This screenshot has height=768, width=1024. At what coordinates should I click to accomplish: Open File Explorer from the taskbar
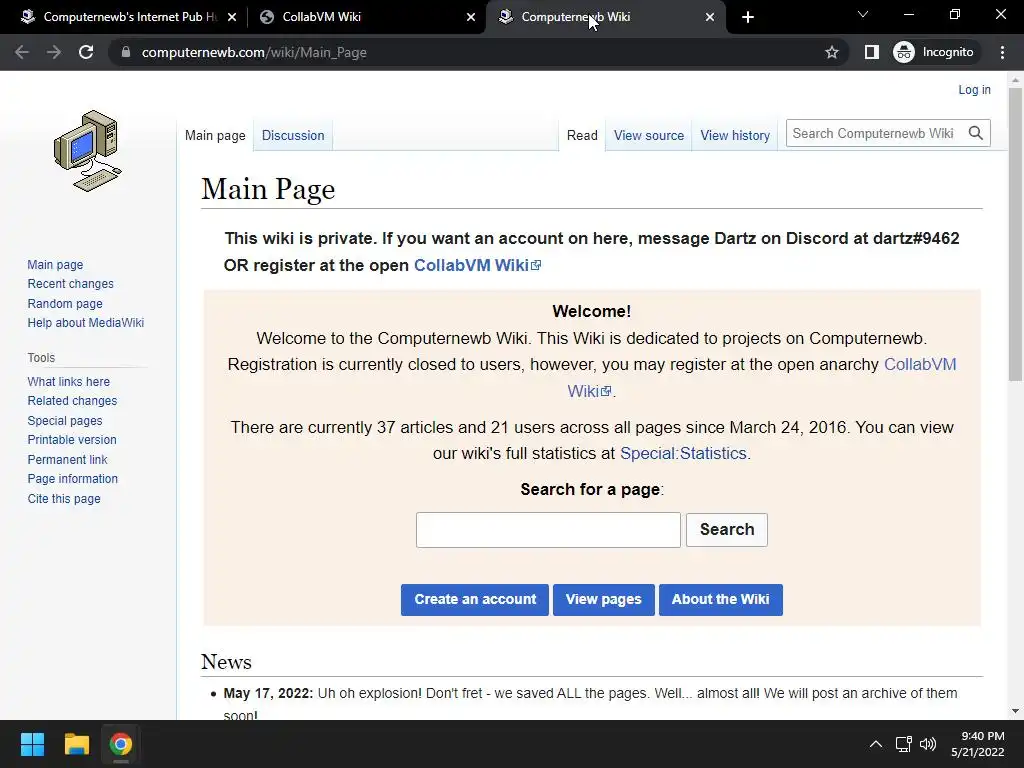click(76, 744)
